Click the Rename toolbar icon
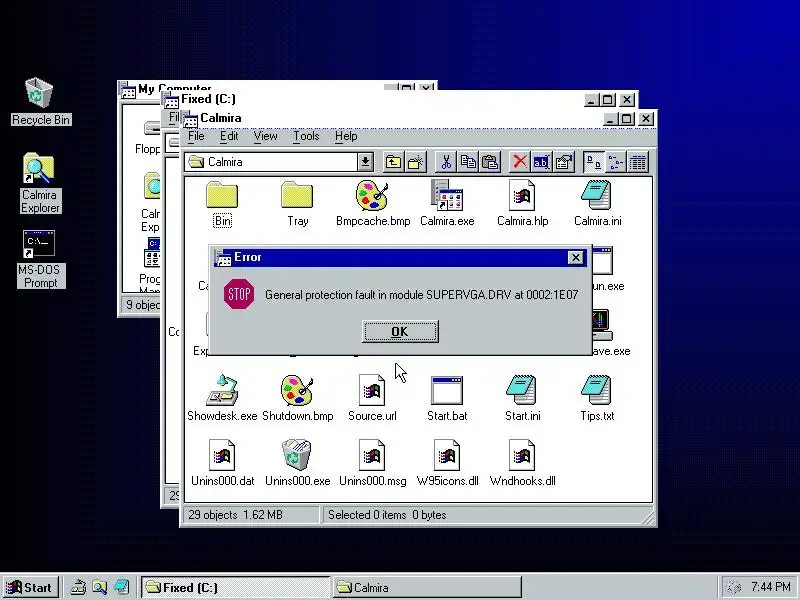This screenshot has width=800, height=600. pyautogui.click(x=541, y=162)
